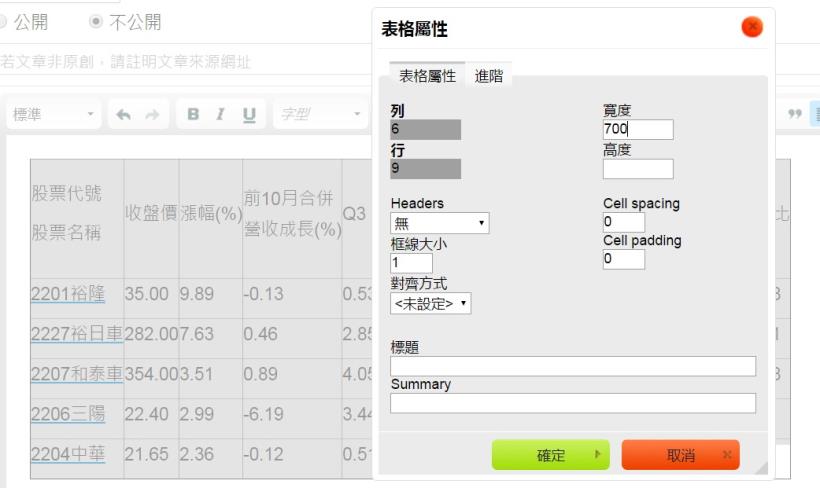Click the block quote icon in the toolbar
This screenshot has width=820, height=488.
(x=795, y=114)
